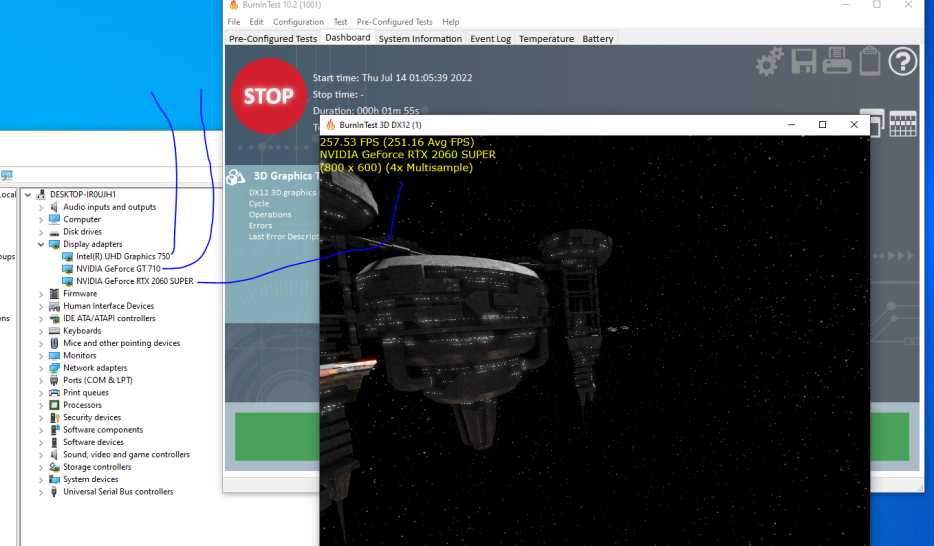This screenshot has width=934, height=546.
Task: Click the Monitors device icon
Action: [54, 355]
